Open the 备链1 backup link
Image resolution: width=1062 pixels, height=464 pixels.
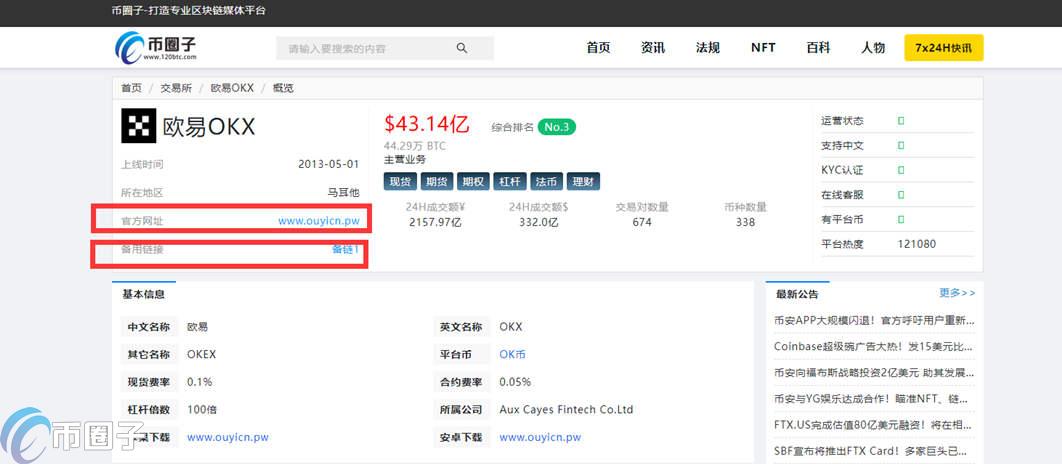coord(345,249)
